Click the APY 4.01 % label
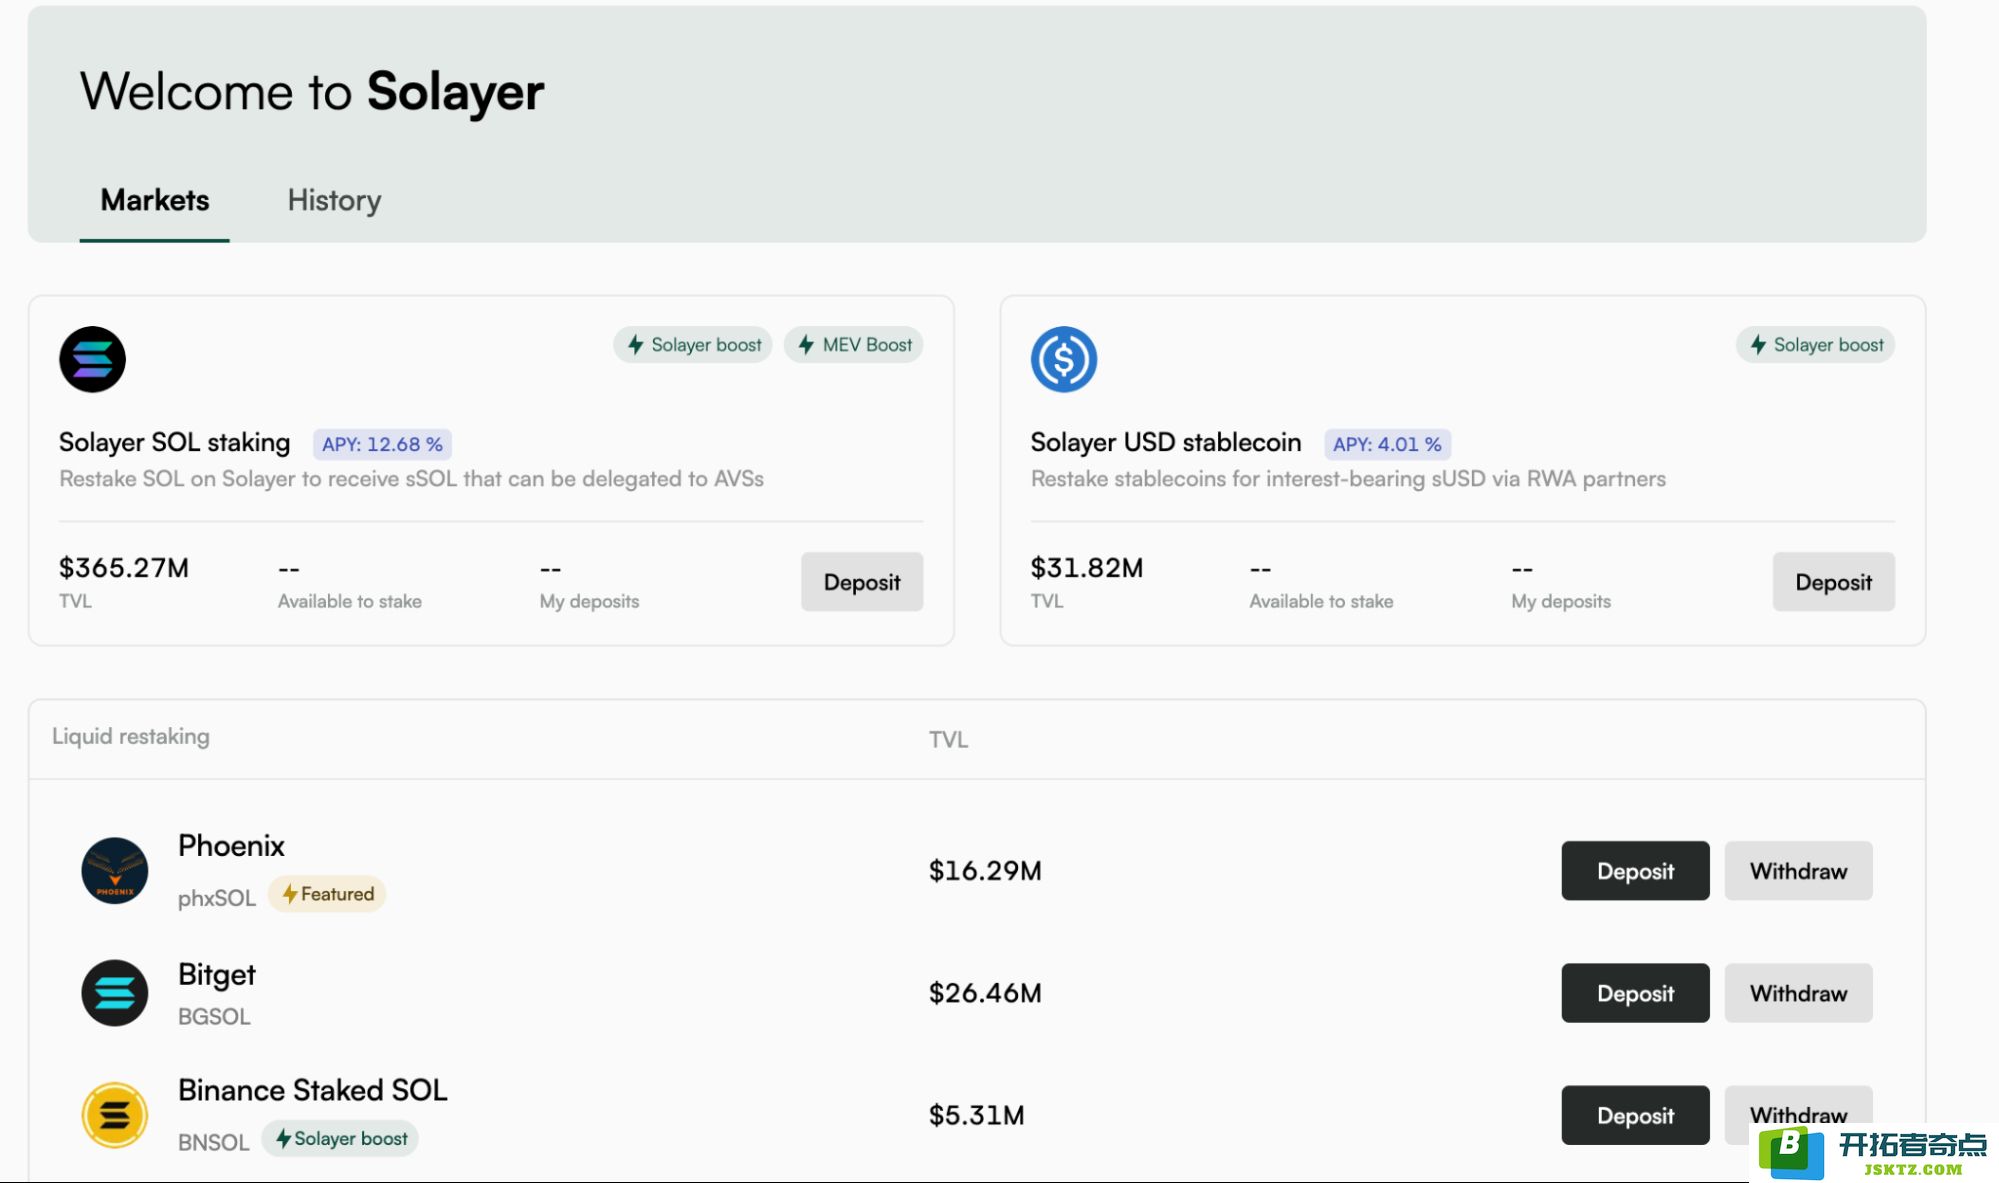 pyautogui.click(x=1387, y=444)
